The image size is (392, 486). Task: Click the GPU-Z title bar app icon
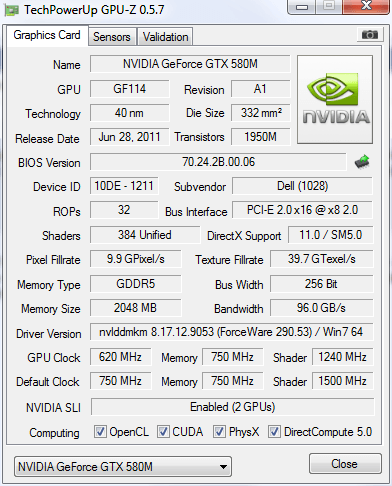[11, 10]
